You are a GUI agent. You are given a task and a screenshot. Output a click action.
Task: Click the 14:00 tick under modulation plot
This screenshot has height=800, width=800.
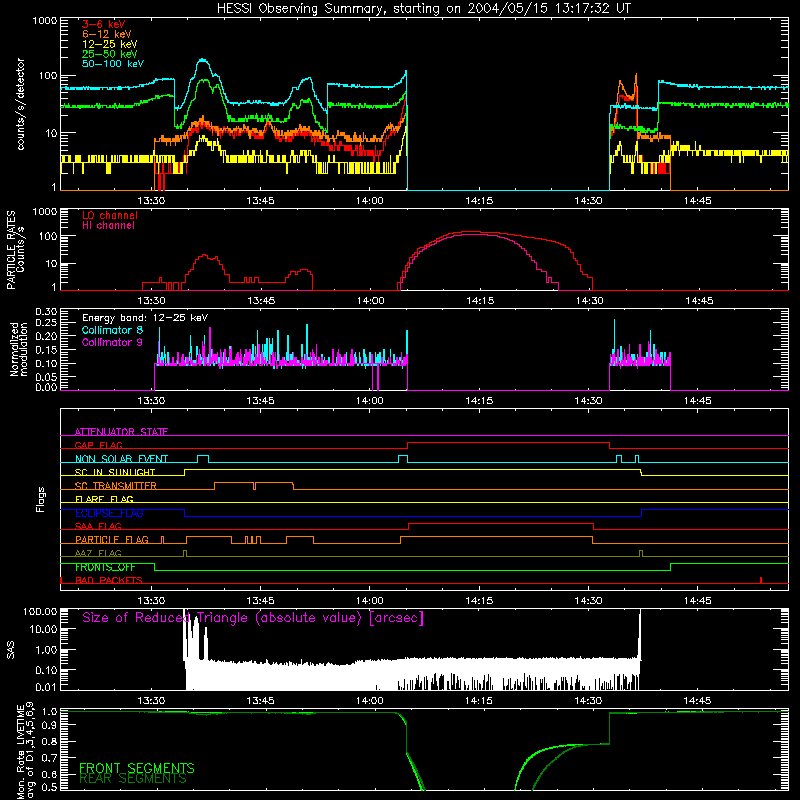click(369, 401)
